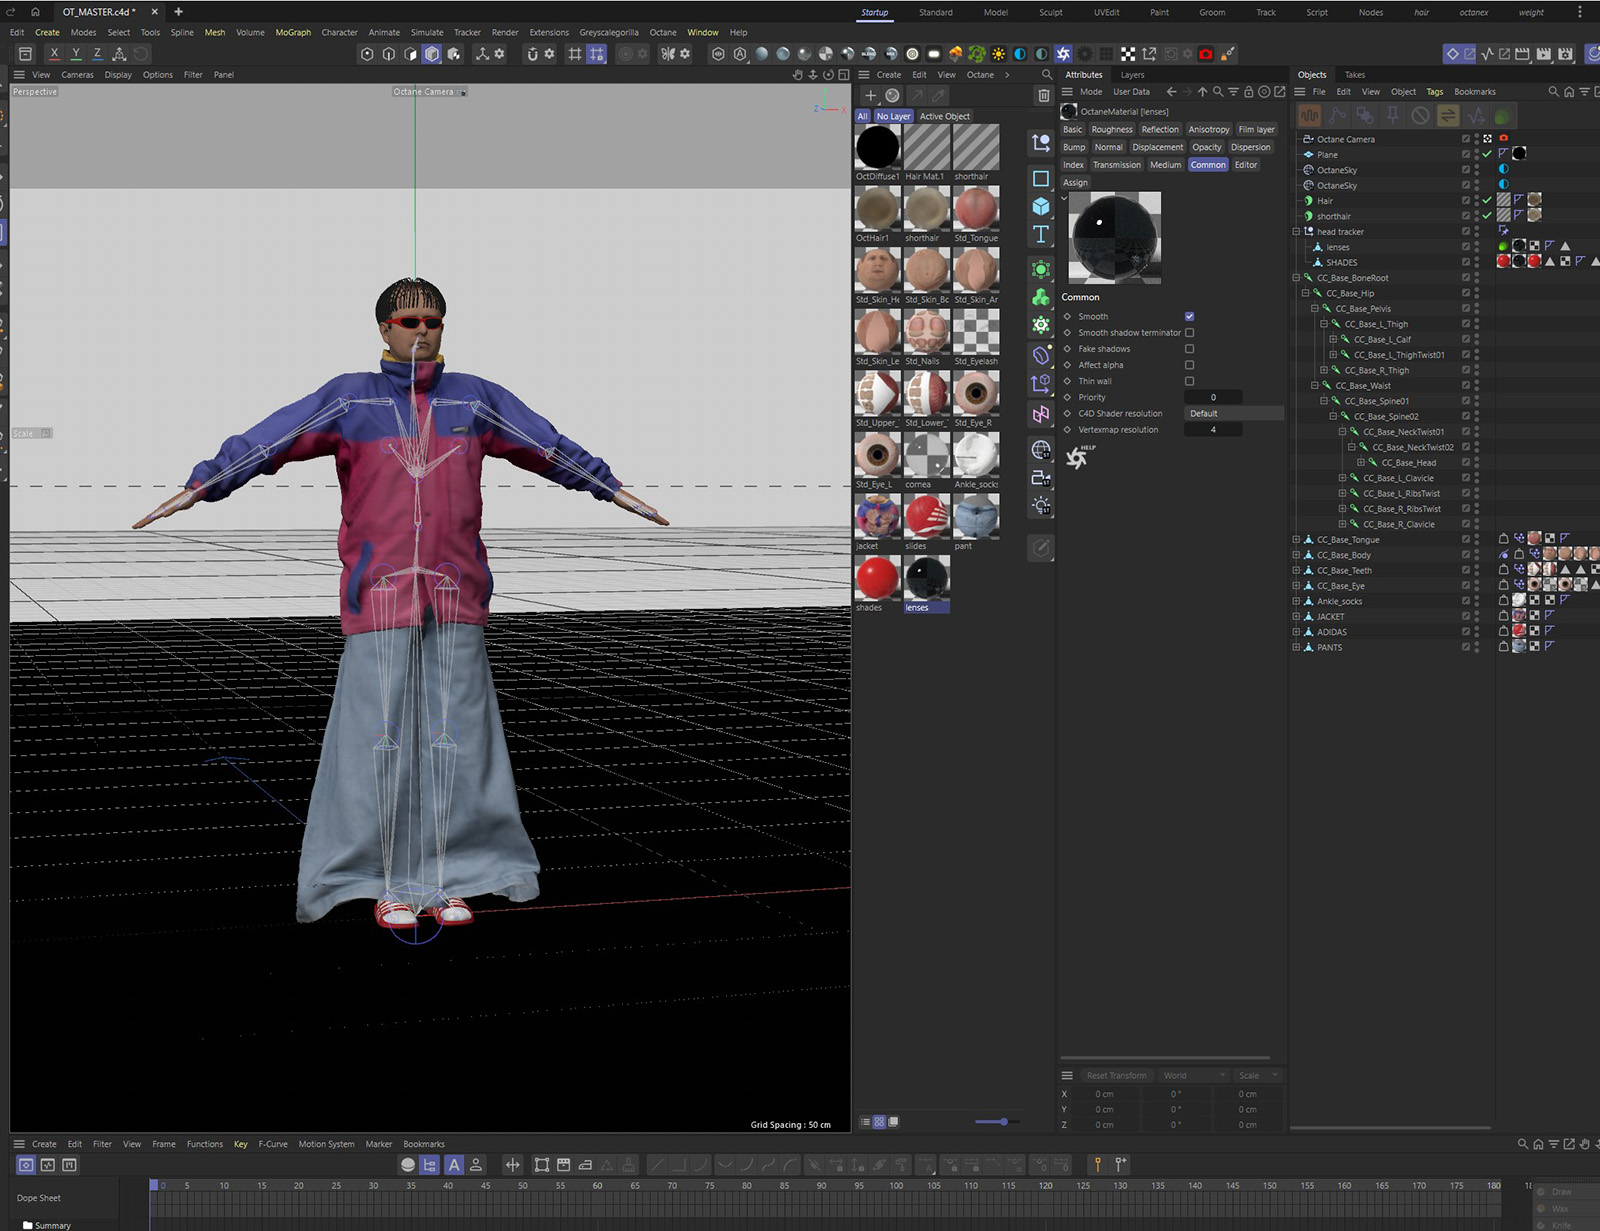
Task: Toggle the Y axis lock icon
Action: [x=76, y=54]
